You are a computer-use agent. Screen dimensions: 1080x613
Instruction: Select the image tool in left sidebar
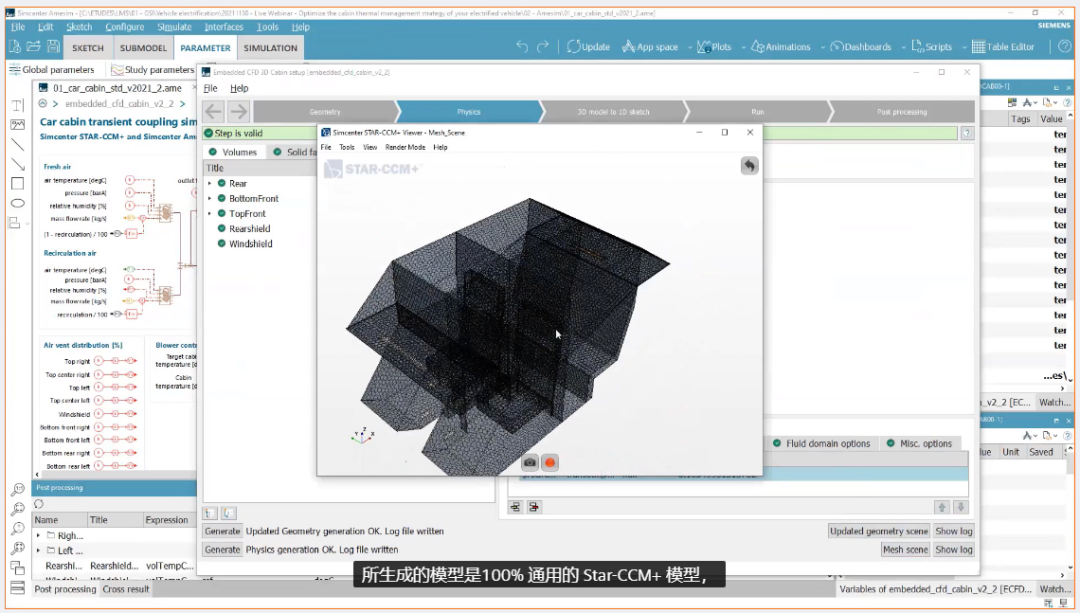click(17, 125)
